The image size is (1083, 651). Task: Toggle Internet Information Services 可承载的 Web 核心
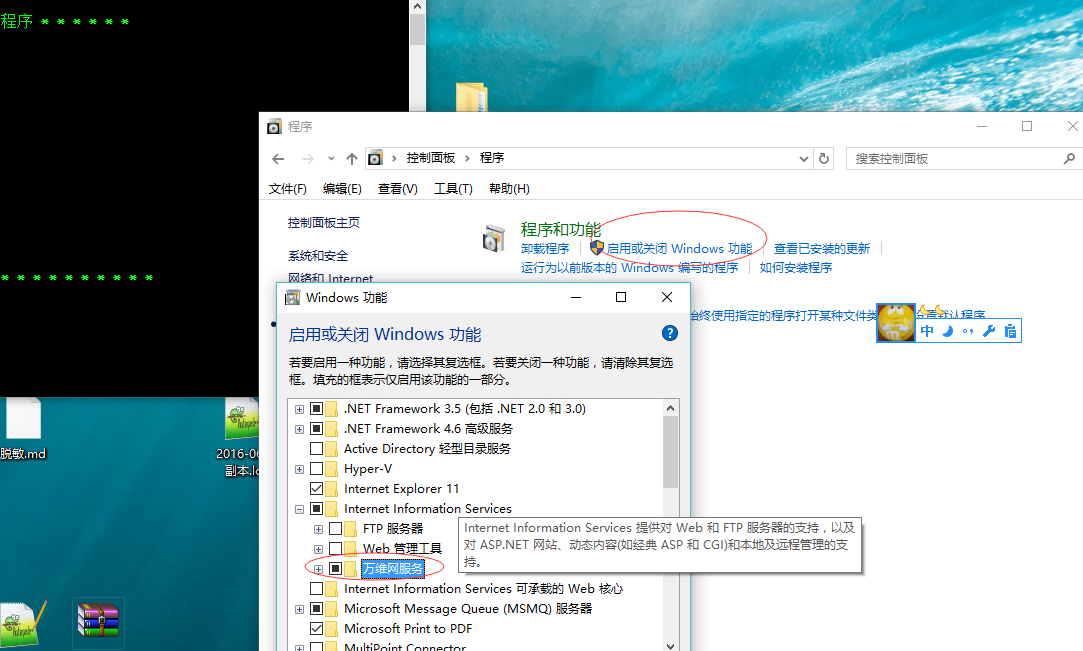[x=316, y=589]
